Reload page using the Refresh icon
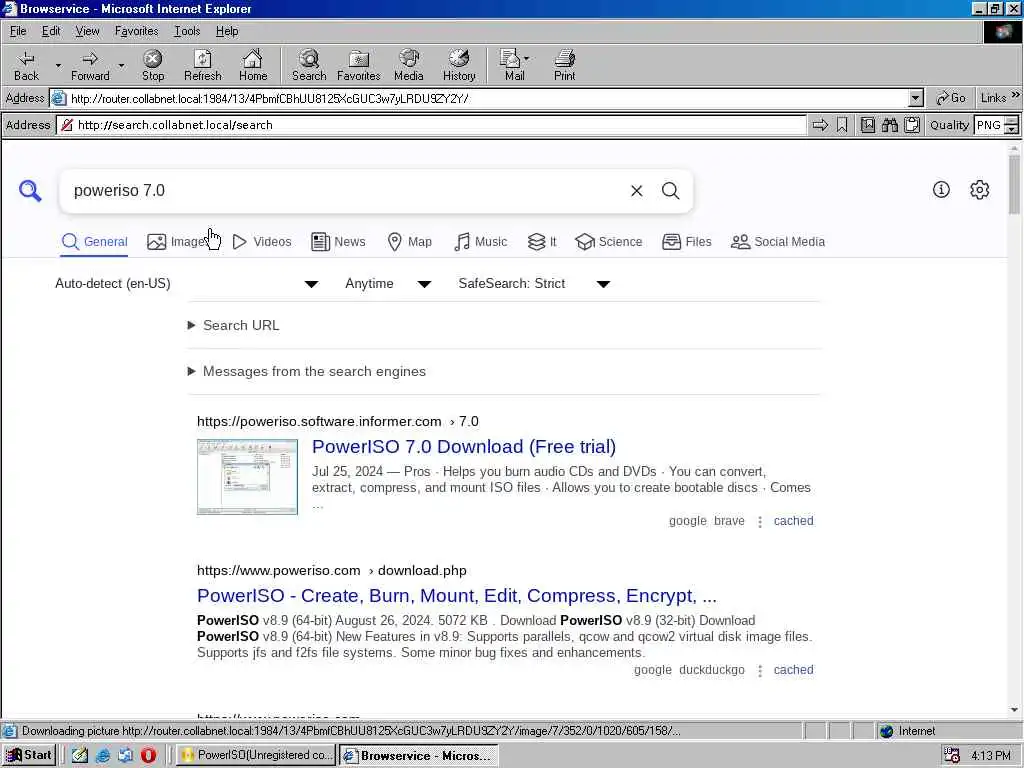 [202, 65]
